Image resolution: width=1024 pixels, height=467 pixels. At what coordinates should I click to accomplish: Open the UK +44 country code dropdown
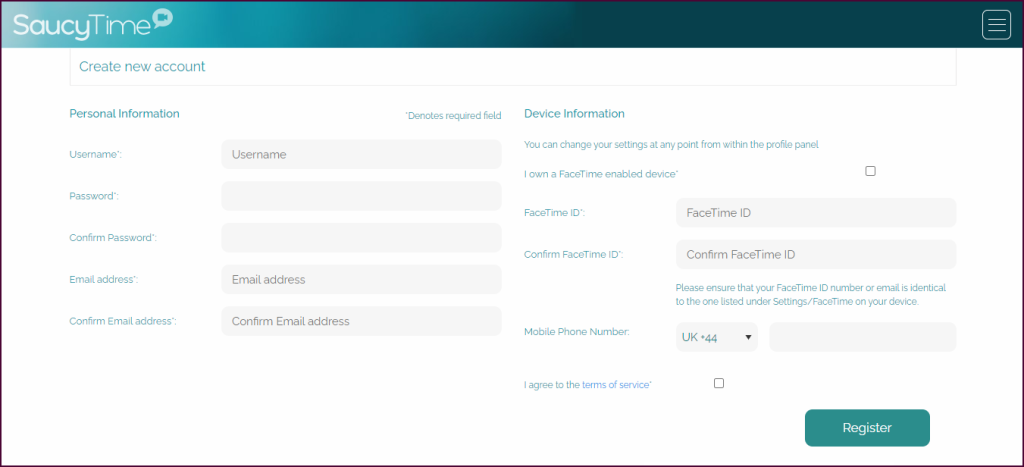(x=717, y=337)
